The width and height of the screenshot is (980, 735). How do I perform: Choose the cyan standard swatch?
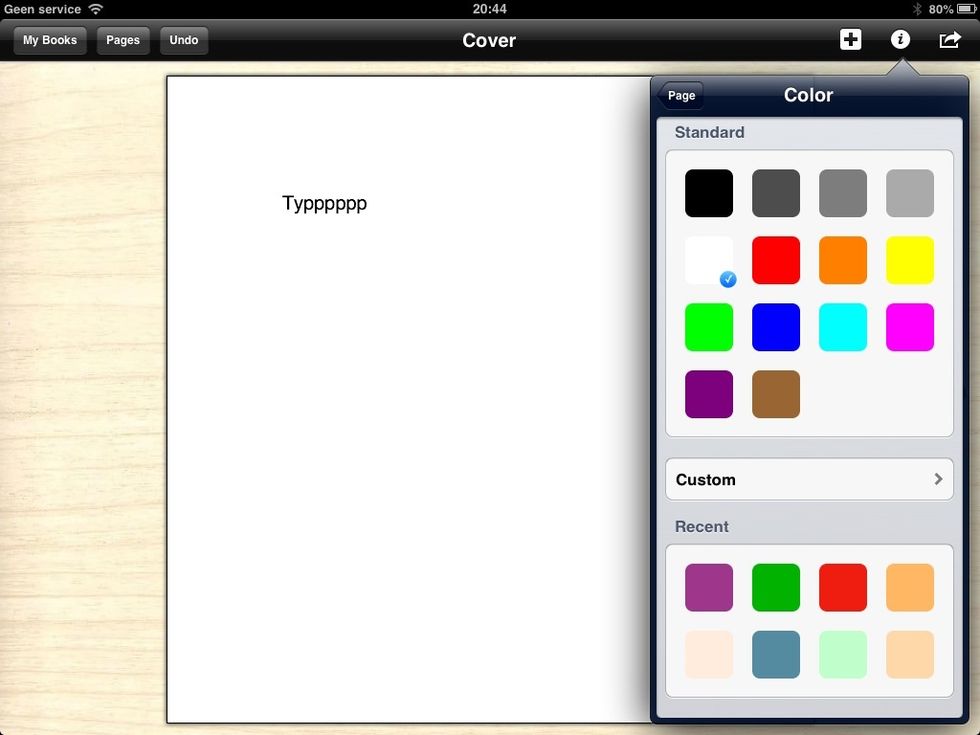[843, 328]
